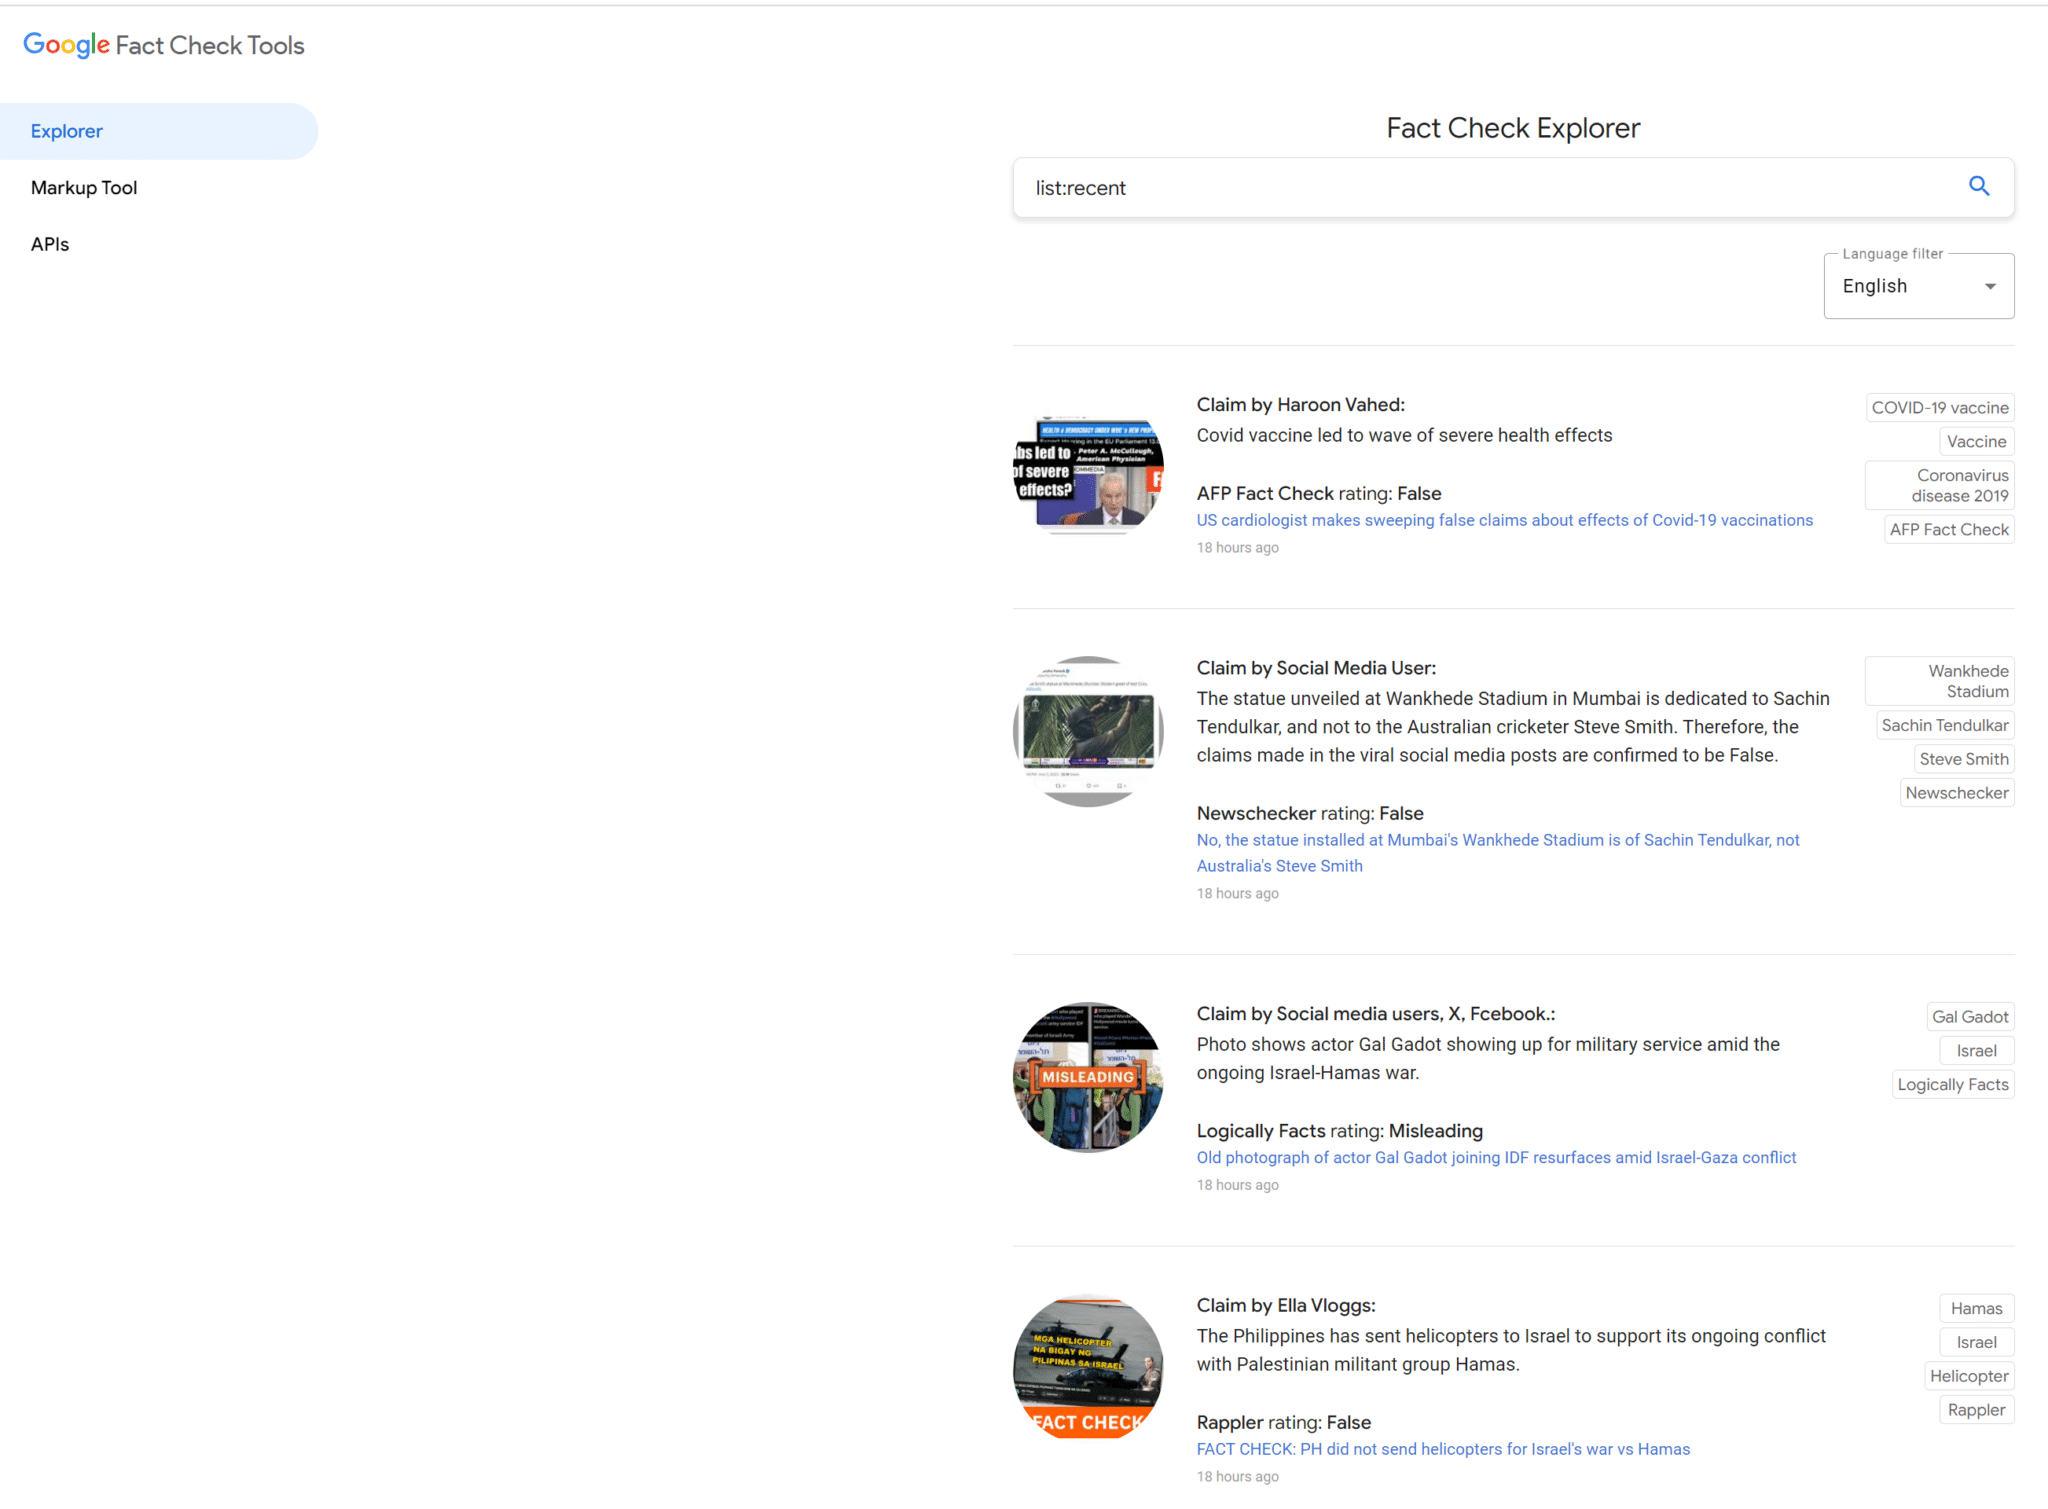Image resolution: width=2048 pixels, height=1509 pixels.
Task: Open the Wankhede statue claim thumbnail
Action: pos(1088,732)
